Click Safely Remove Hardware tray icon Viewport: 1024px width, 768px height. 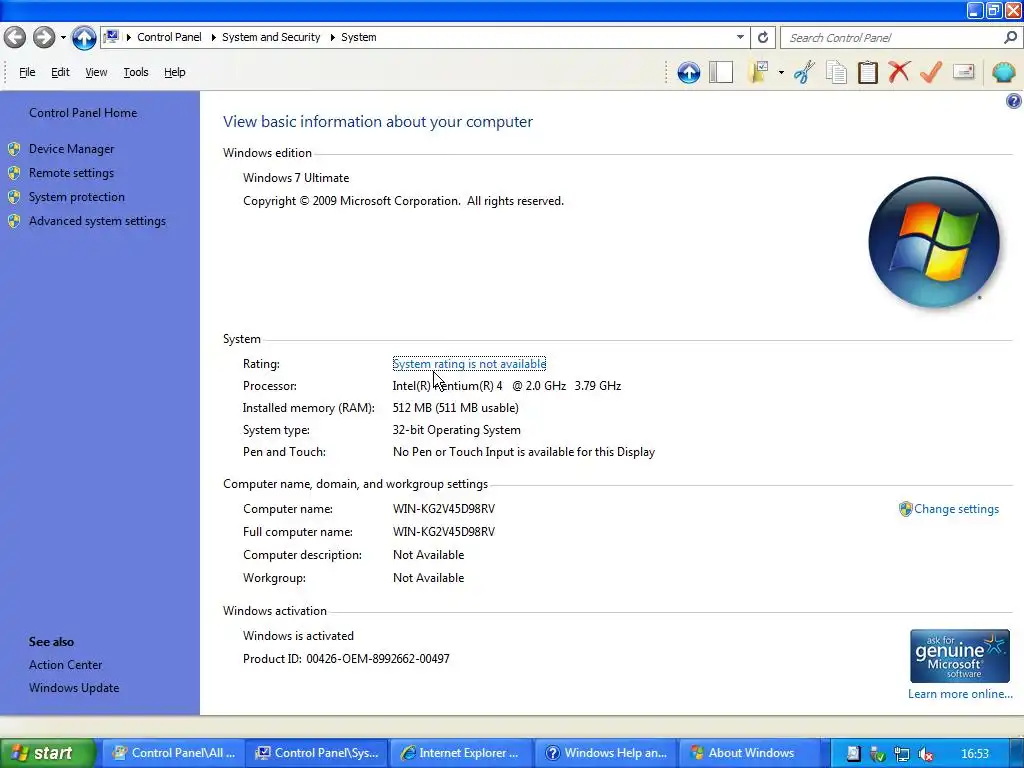[x=877, y=754]
